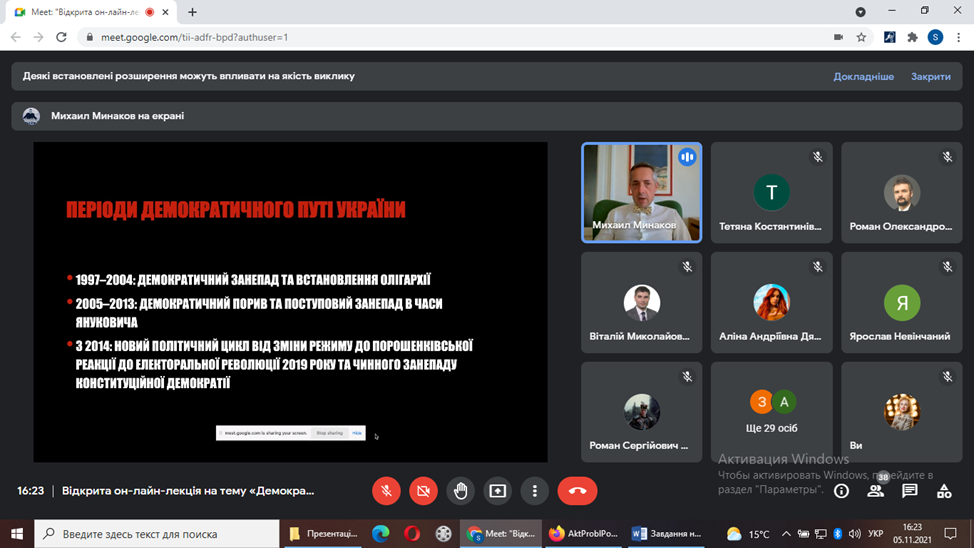The width and height of the screenshot is (974, 548).
Task: Select Михаил Минаков video tile
Action: 642,193
